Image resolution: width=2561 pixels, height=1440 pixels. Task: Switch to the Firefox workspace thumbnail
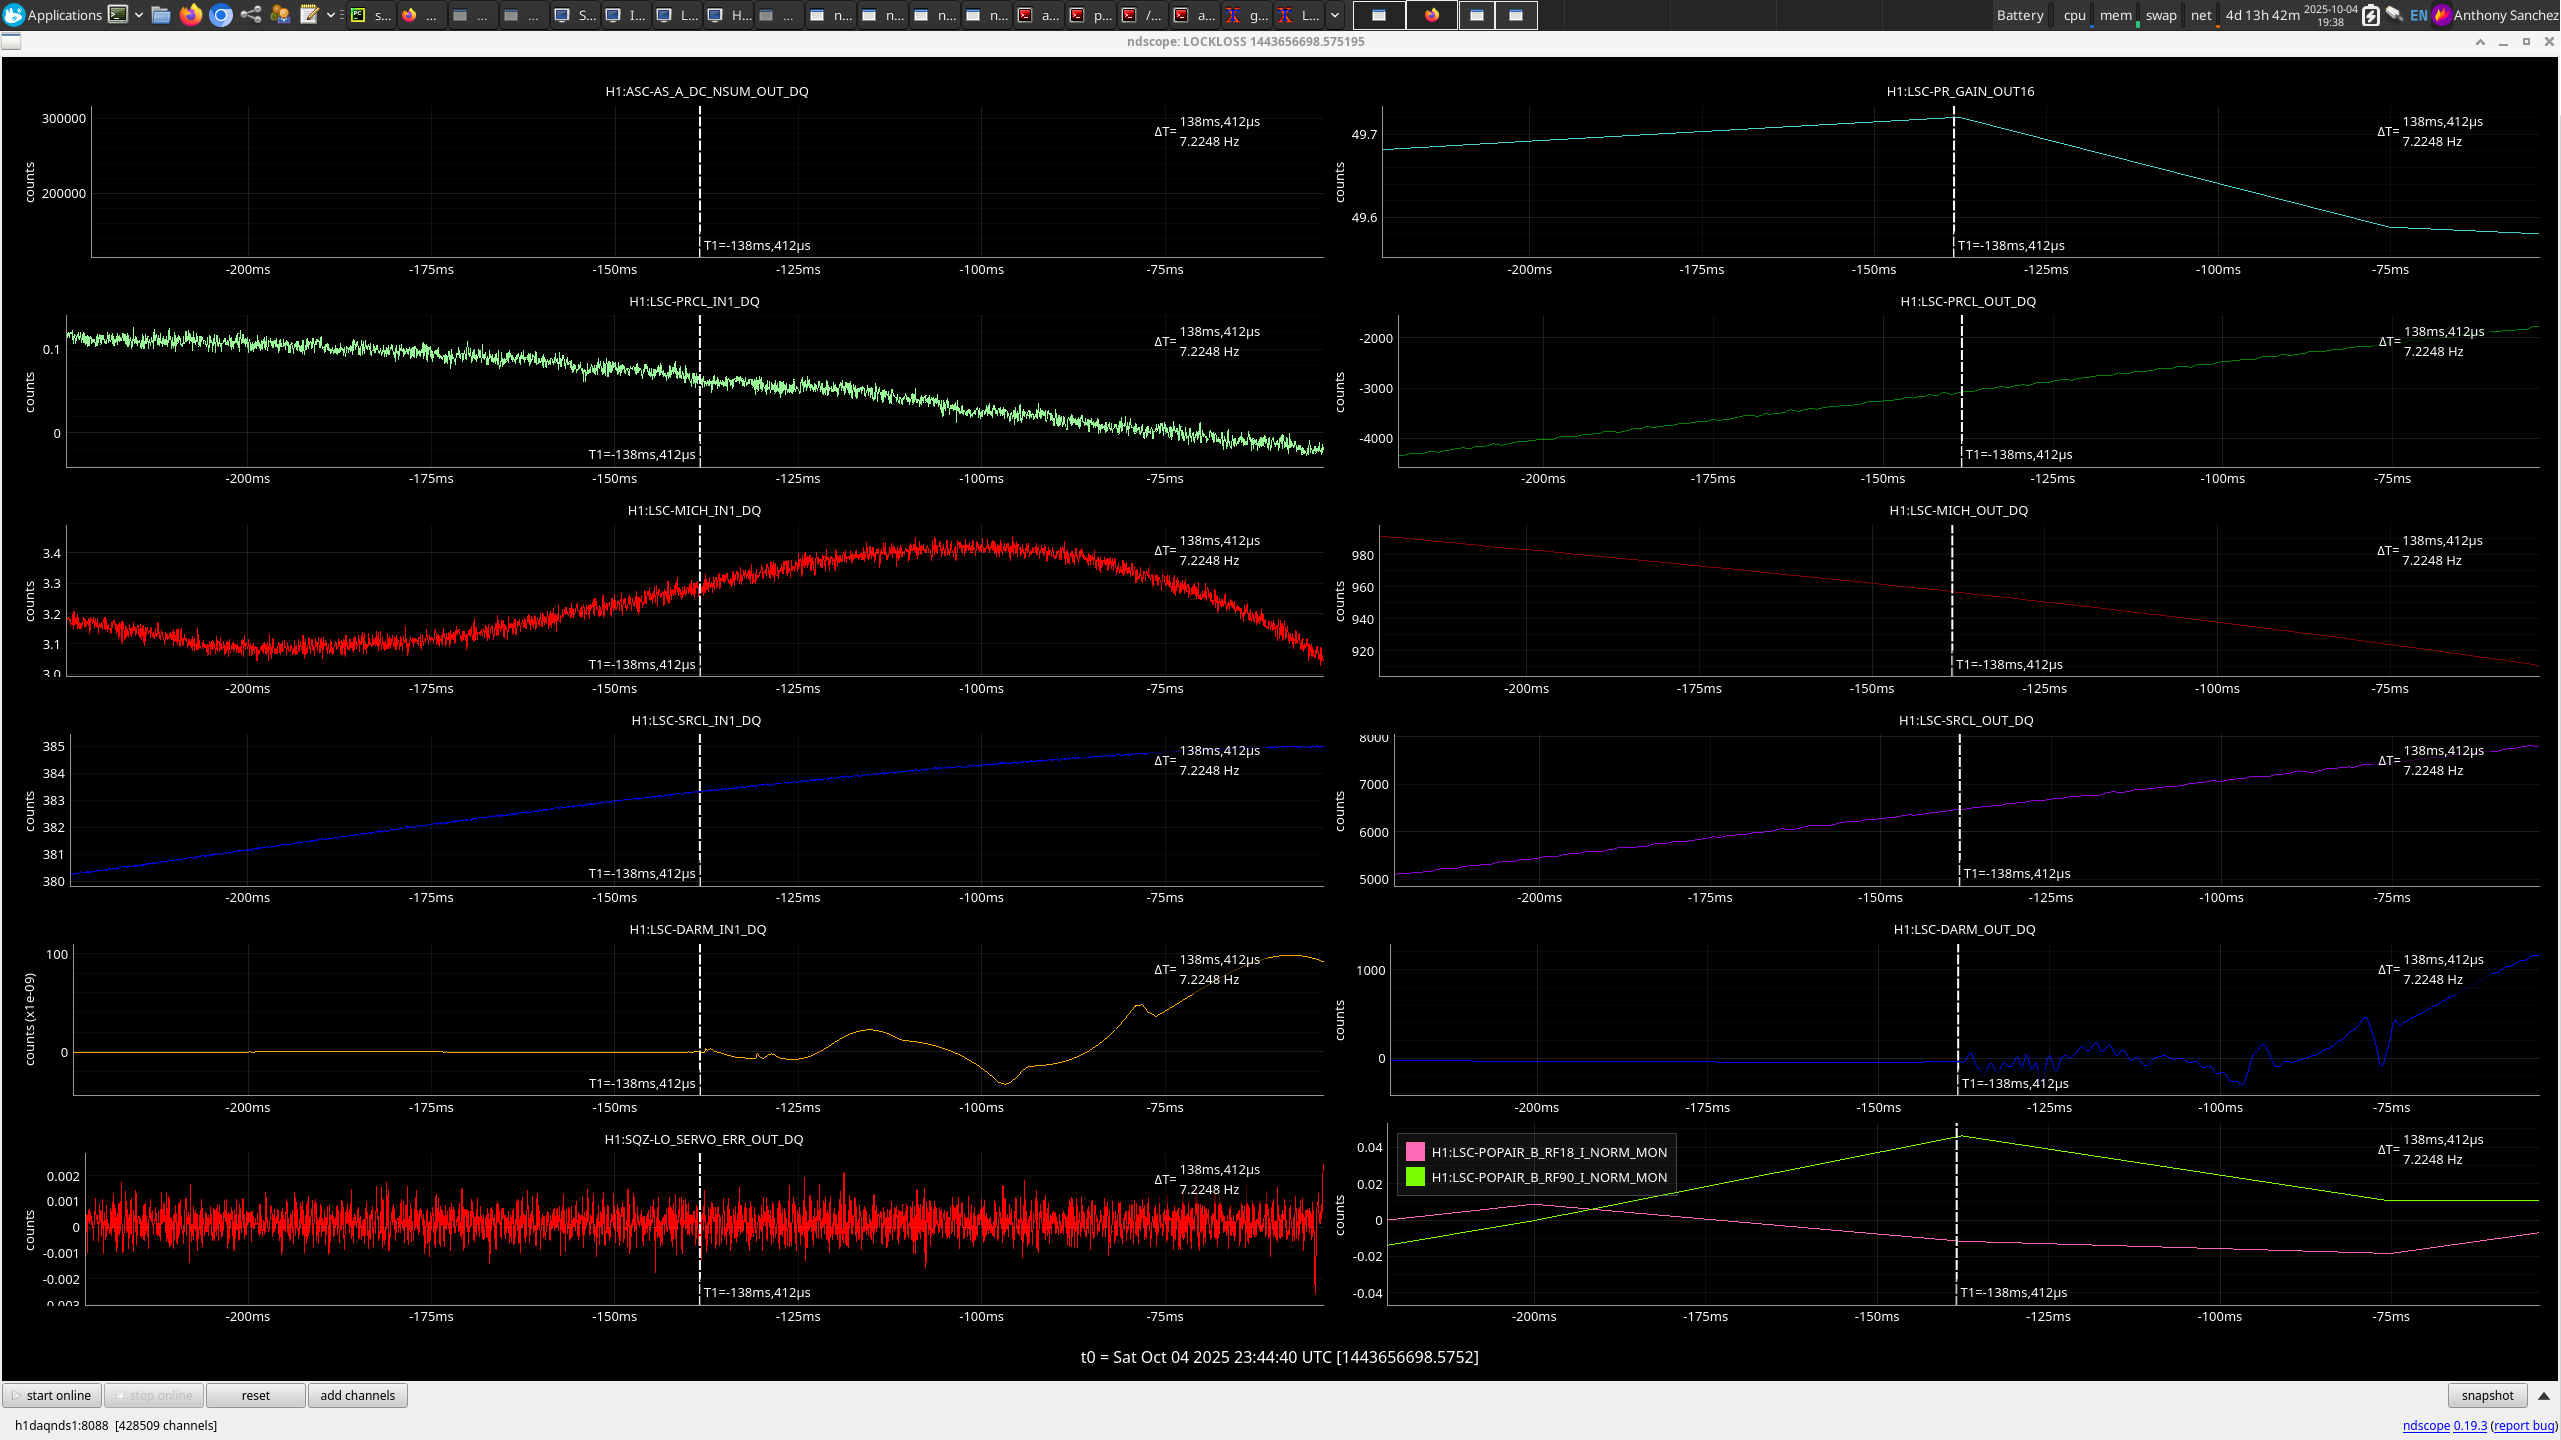(x=1431, y=14)
